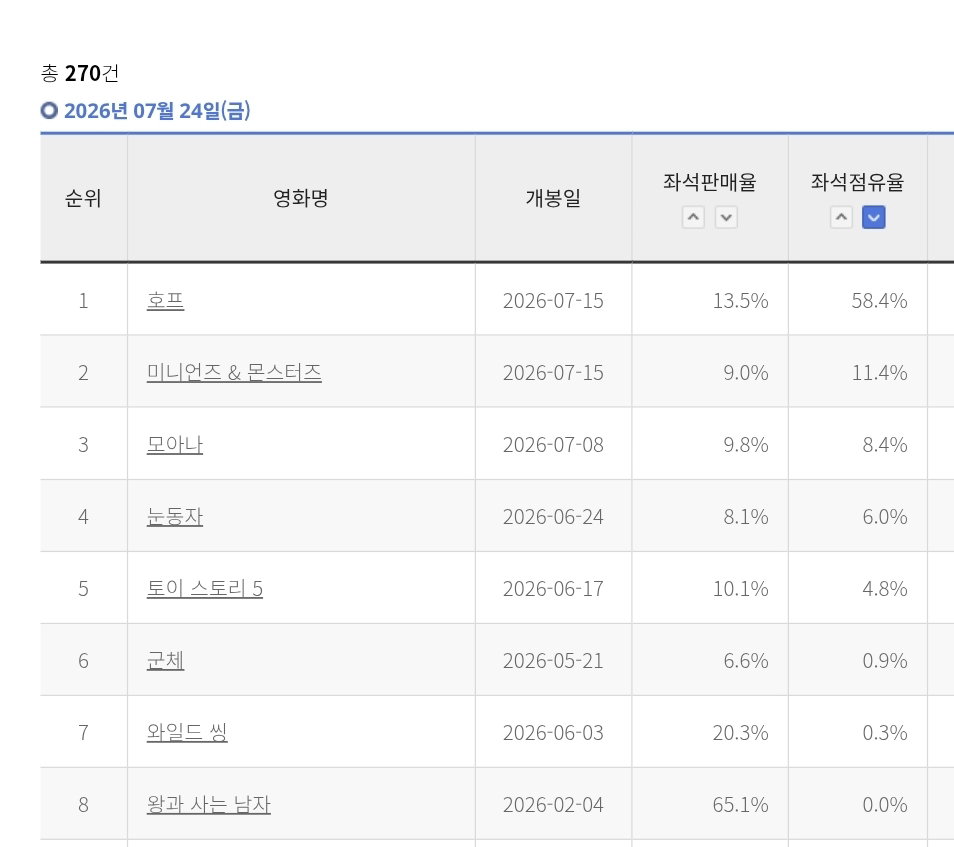Open movie link 눈동자
The width and height of the screenshot is (954, 847).
(174, 517)
